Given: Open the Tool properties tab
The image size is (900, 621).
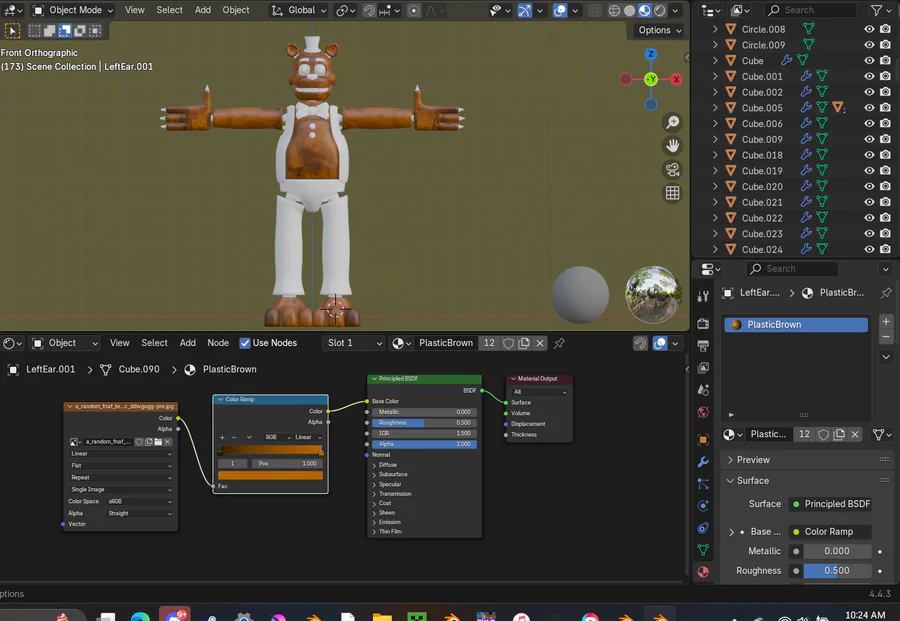Looking at the screenshot, I should coord(703,296).
